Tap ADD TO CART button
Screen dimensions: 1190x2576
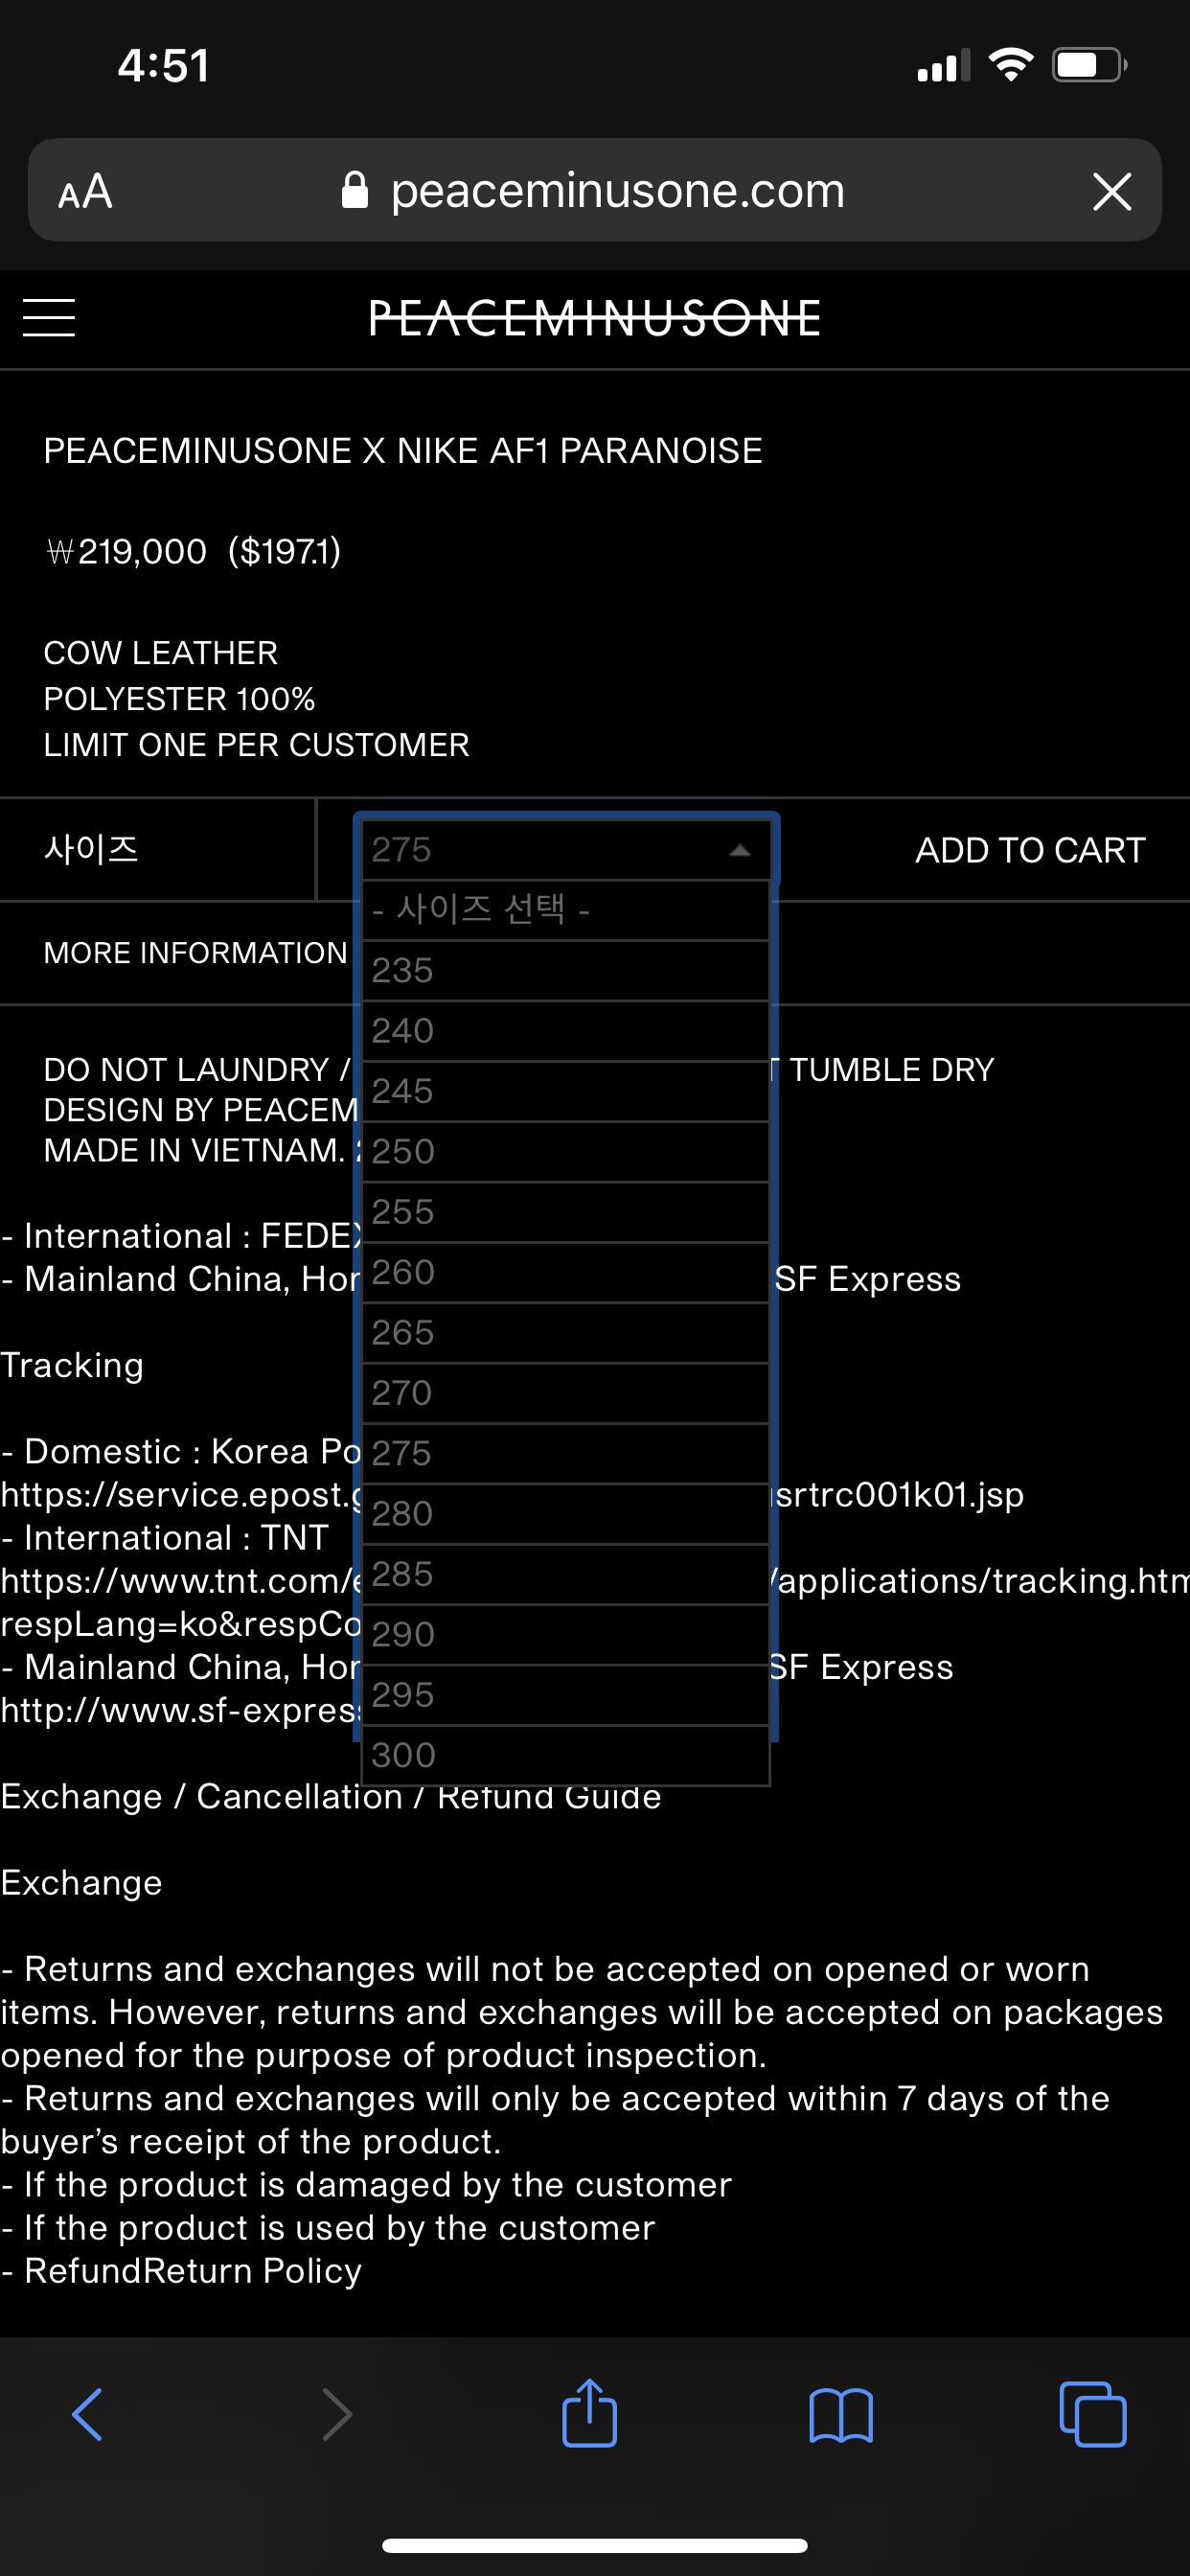(1030, 850)
